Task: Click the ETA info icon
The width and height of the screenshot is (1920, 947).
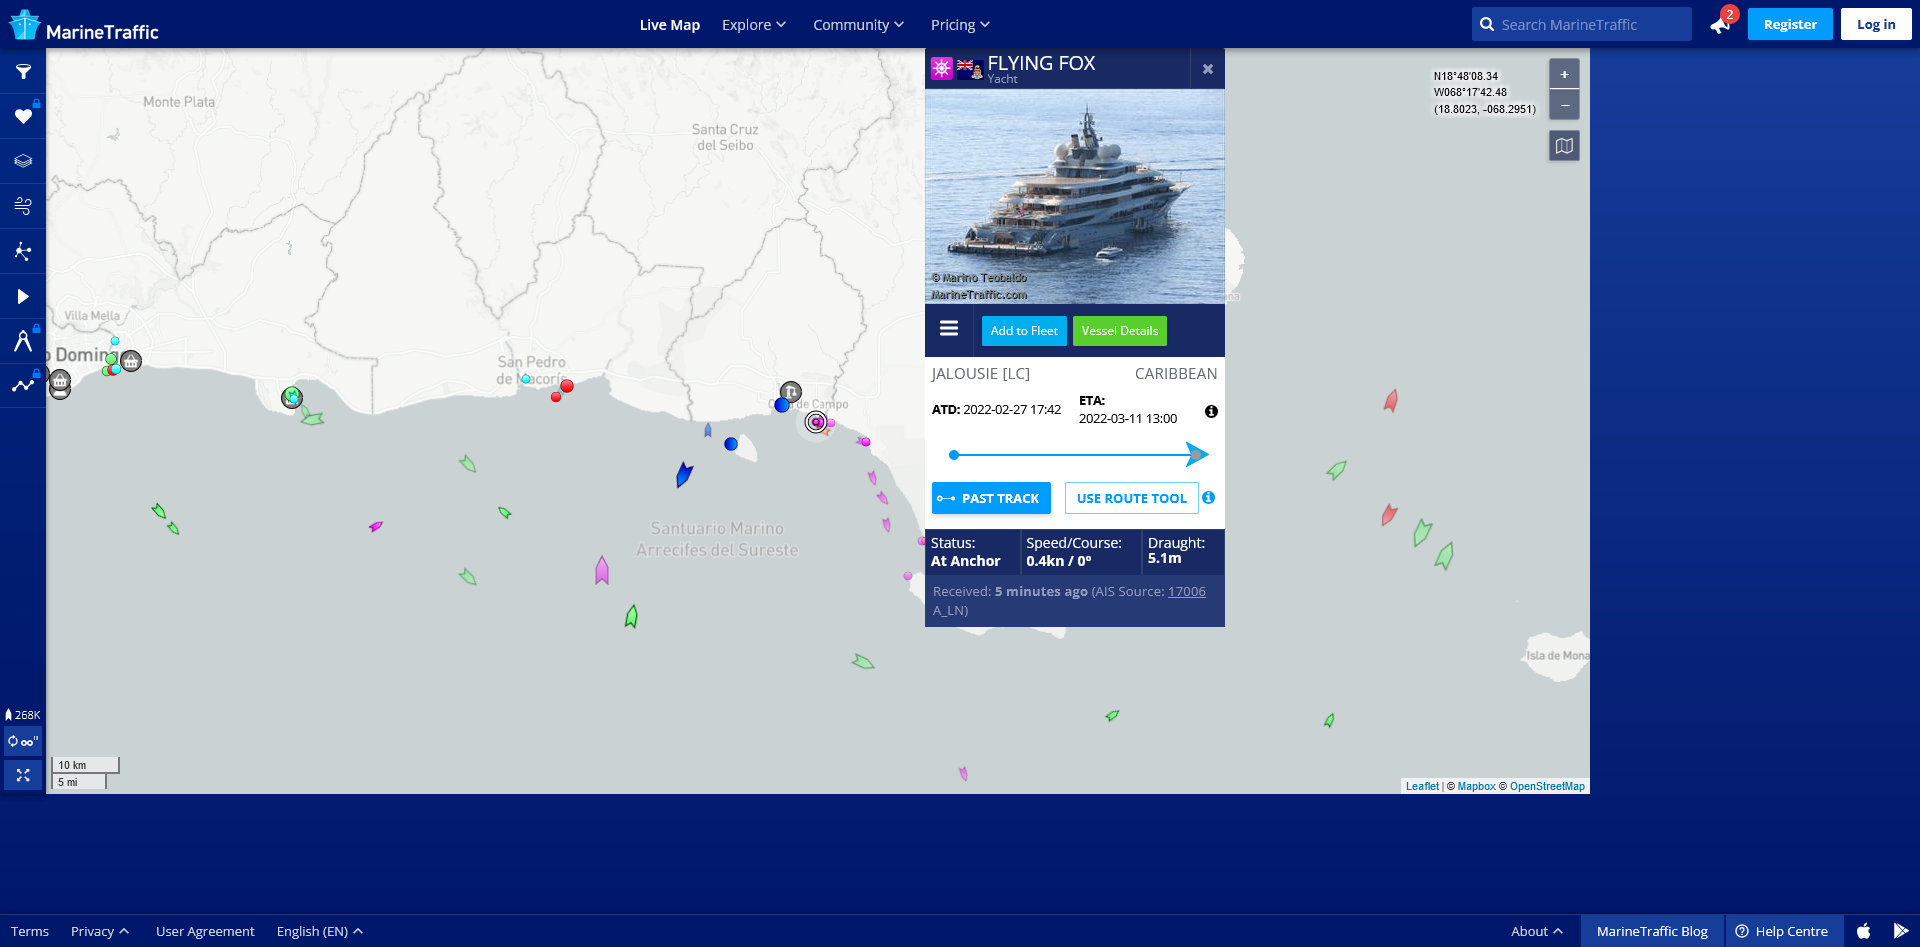Action: coord(1211,412)
